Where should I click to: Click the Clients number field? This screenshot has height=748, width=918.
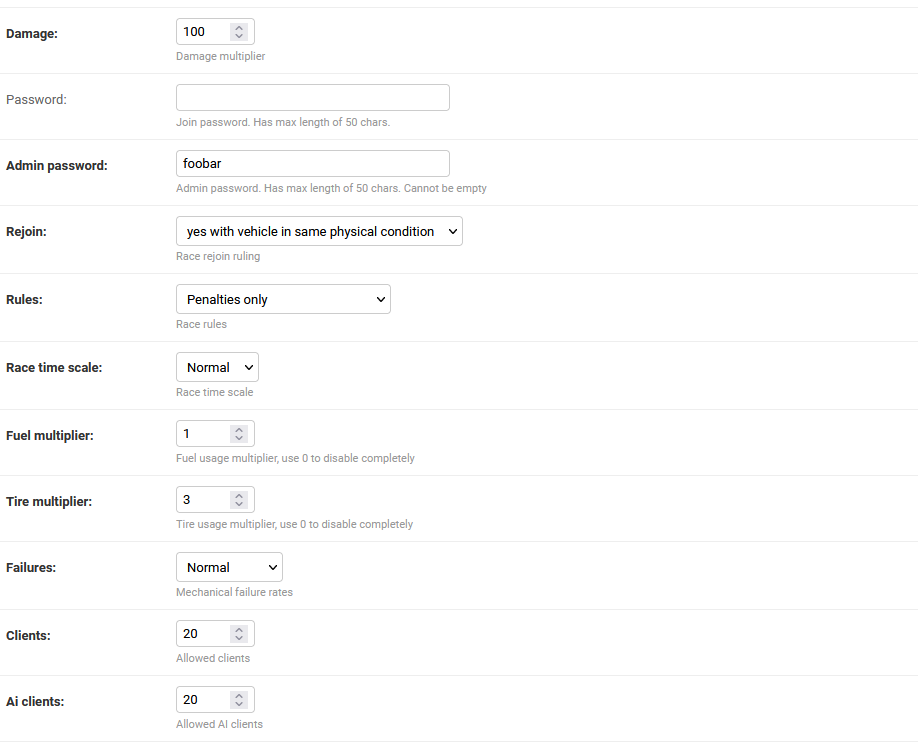click(204, 634)
